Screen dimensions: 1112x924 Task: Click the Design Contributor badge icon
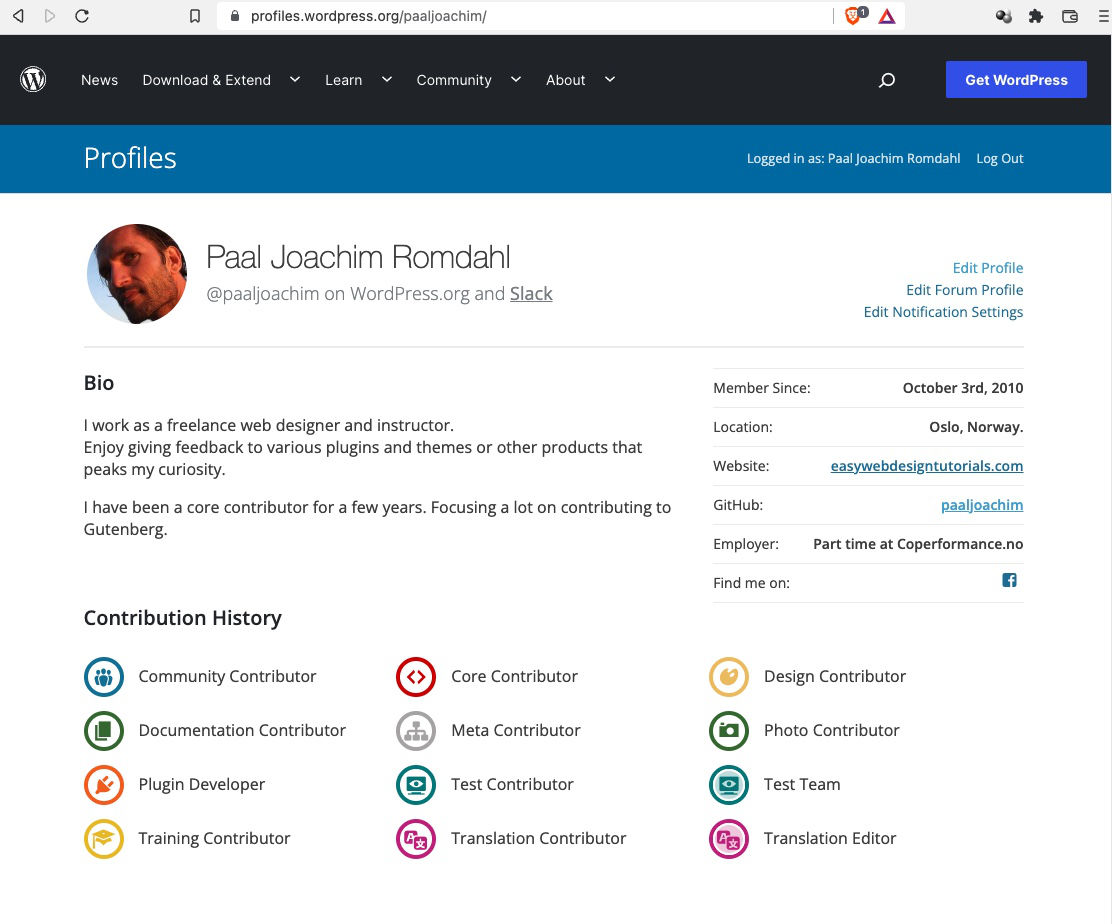point(728,677)
